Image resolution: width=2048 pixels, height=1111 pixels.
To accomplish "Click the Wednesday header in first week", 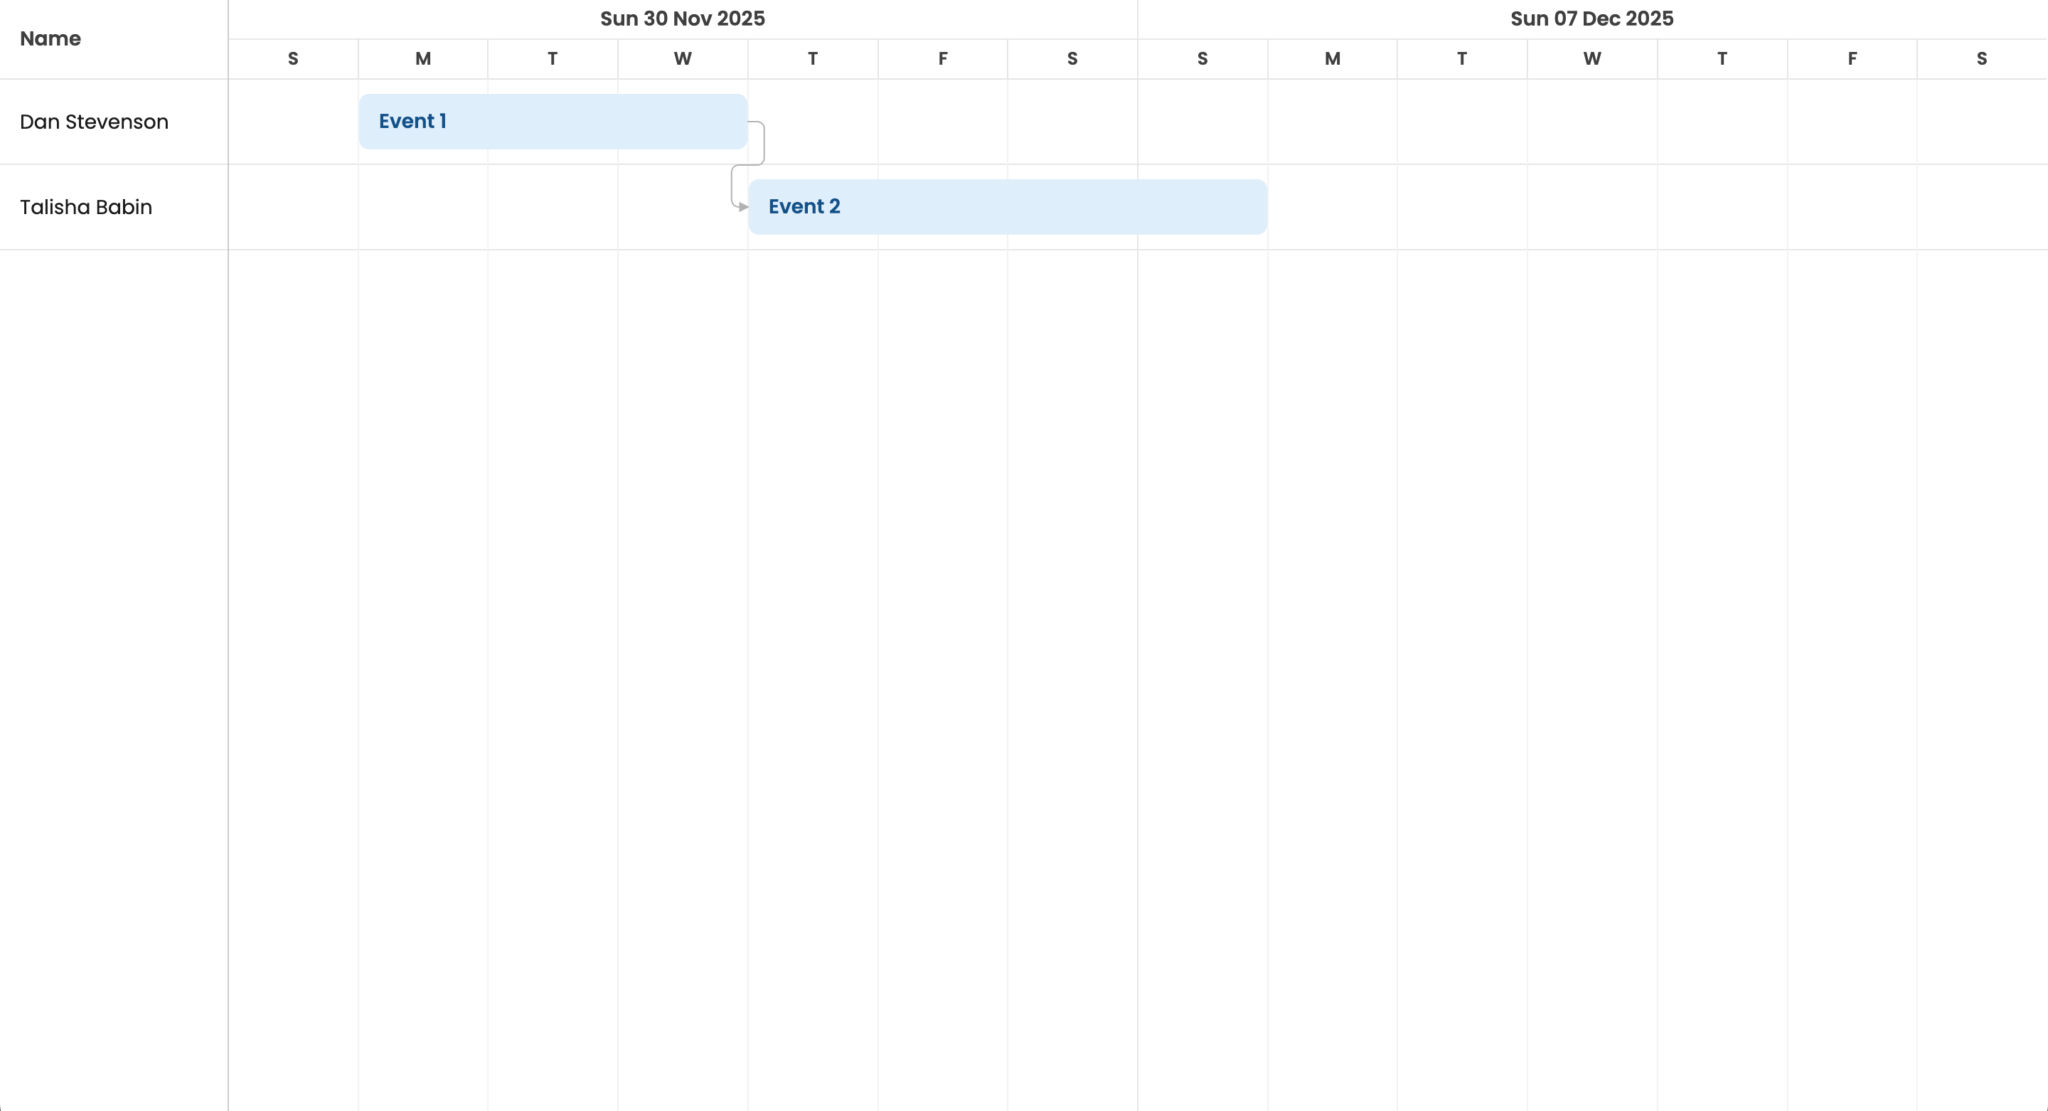I will (682, 59).
